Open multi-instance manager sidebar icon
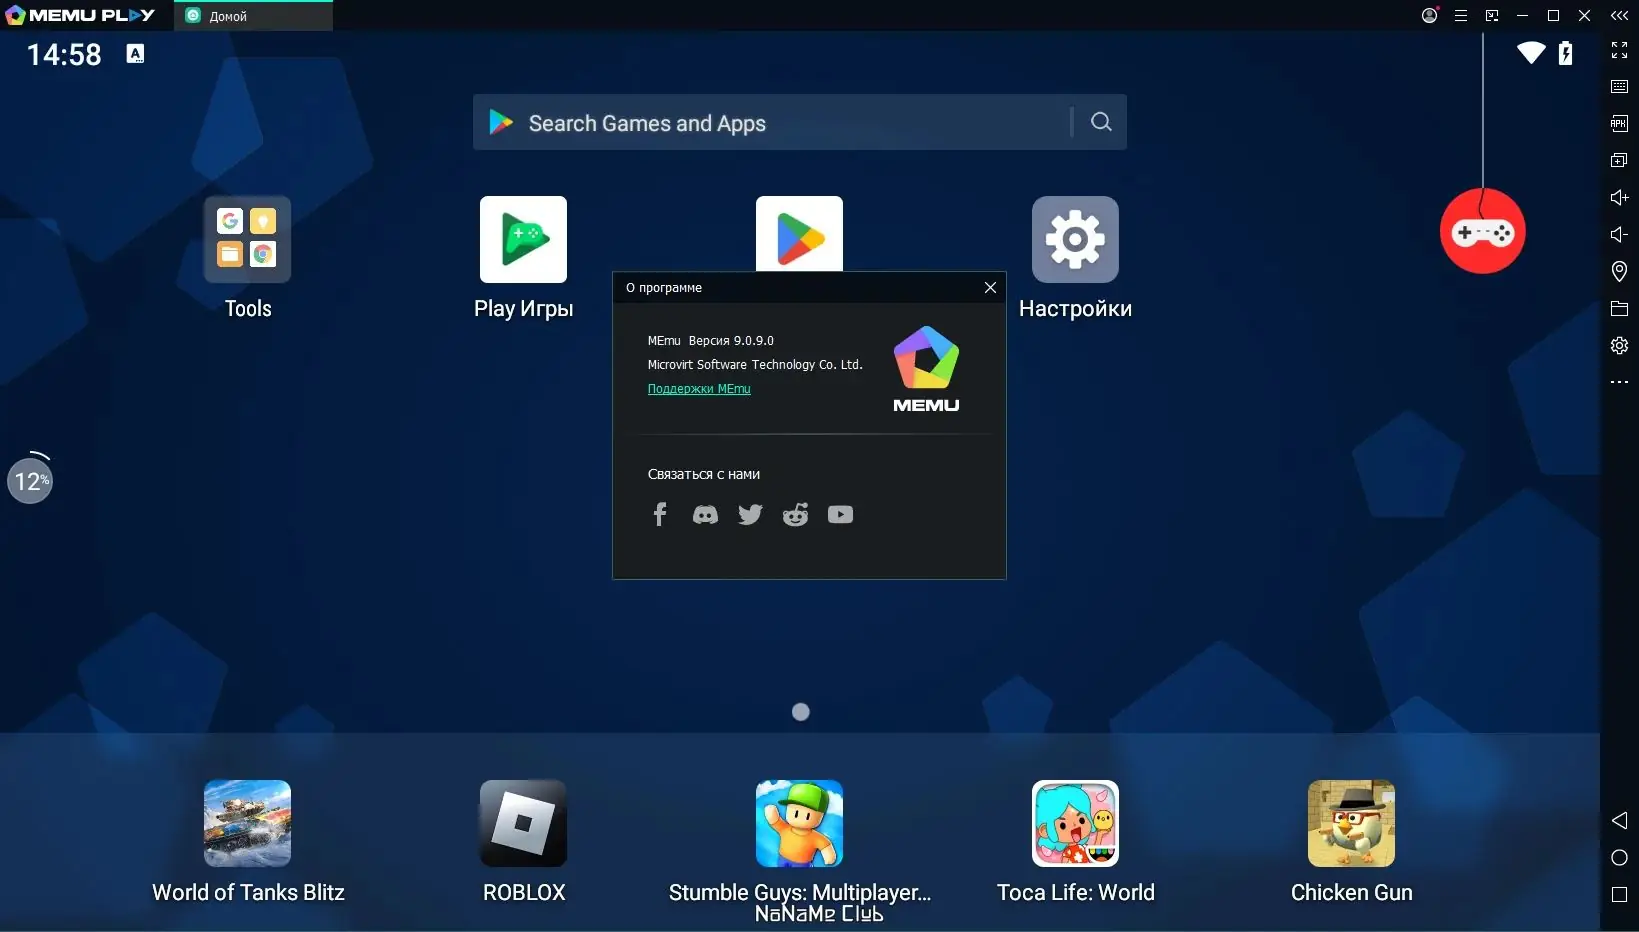1639x932 pixels. [1619, 160]
